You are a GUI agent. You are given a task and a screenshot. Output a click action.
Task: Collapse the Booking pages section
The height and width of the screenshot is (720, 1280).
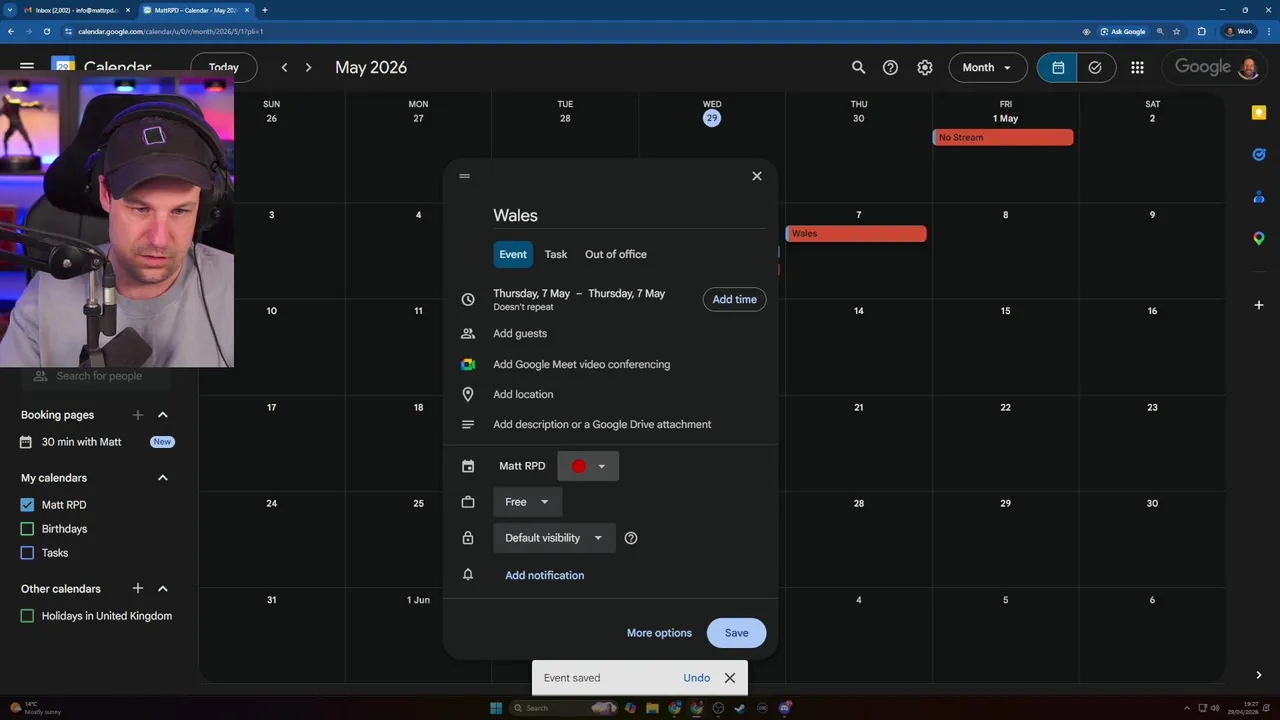(x=163, y=415)
